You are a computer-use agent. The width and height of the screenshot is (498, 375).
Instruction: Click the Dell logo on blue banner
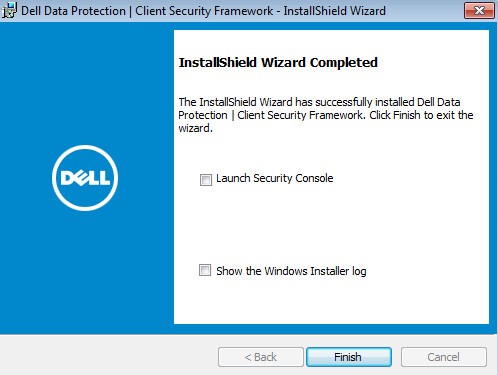click(85, 178)
